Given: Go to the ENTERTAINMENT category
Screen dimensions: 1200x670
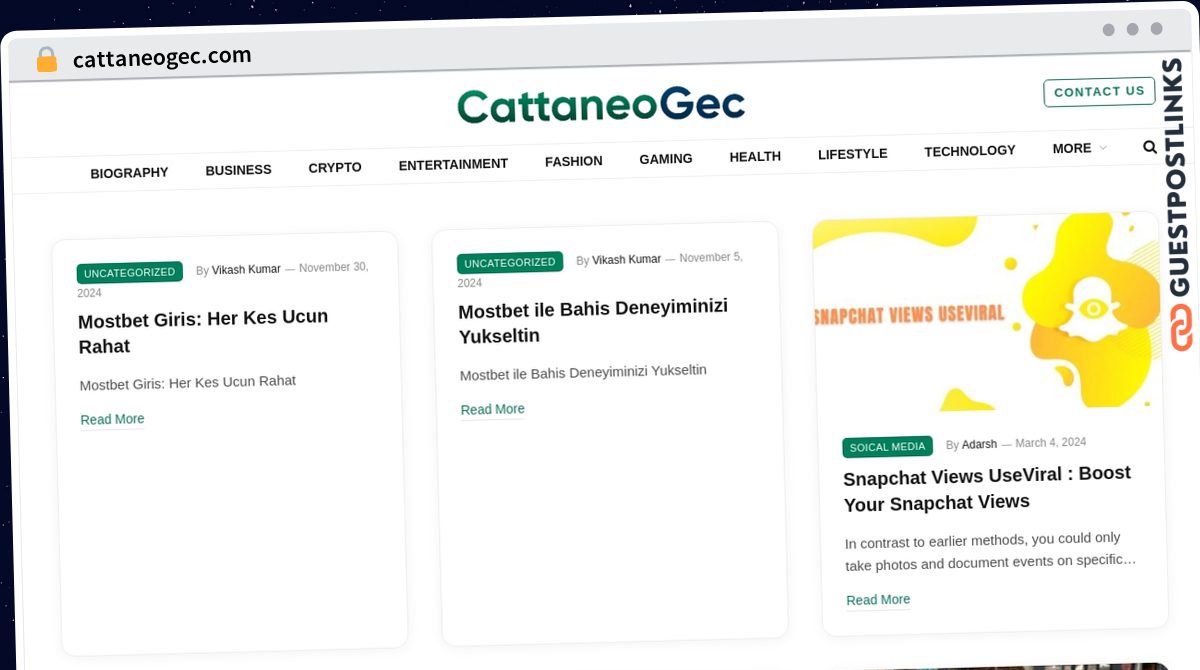Looking at the screenshot, I should 453,164.
